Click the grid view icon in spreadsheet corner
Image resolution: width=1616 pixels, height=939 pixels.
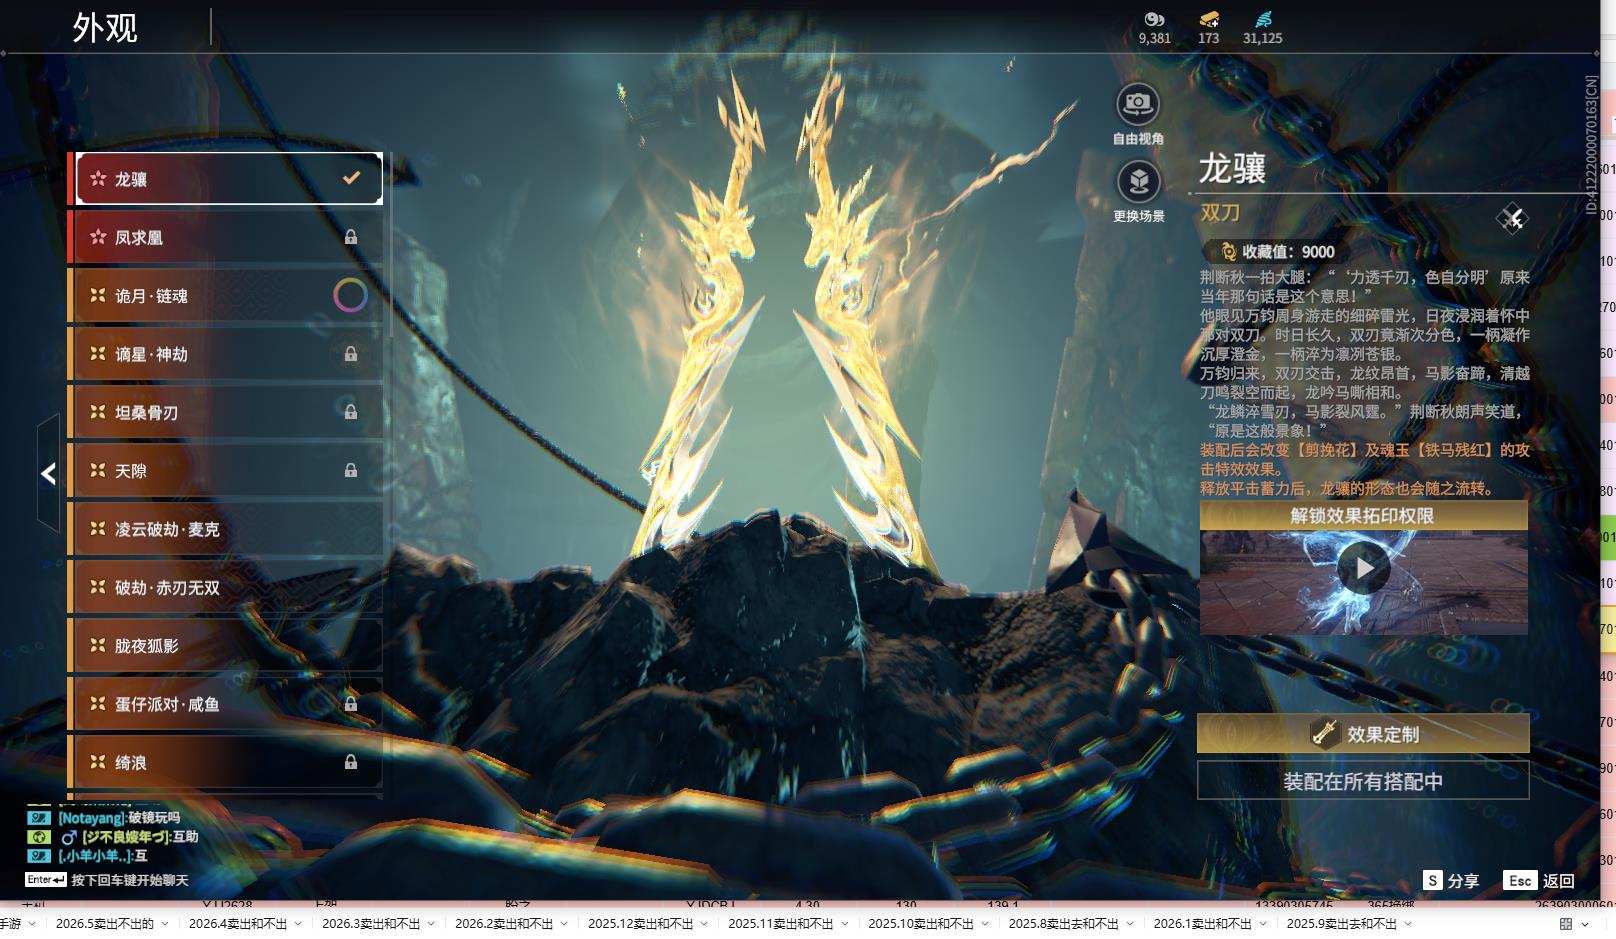tap(1566, 924)
